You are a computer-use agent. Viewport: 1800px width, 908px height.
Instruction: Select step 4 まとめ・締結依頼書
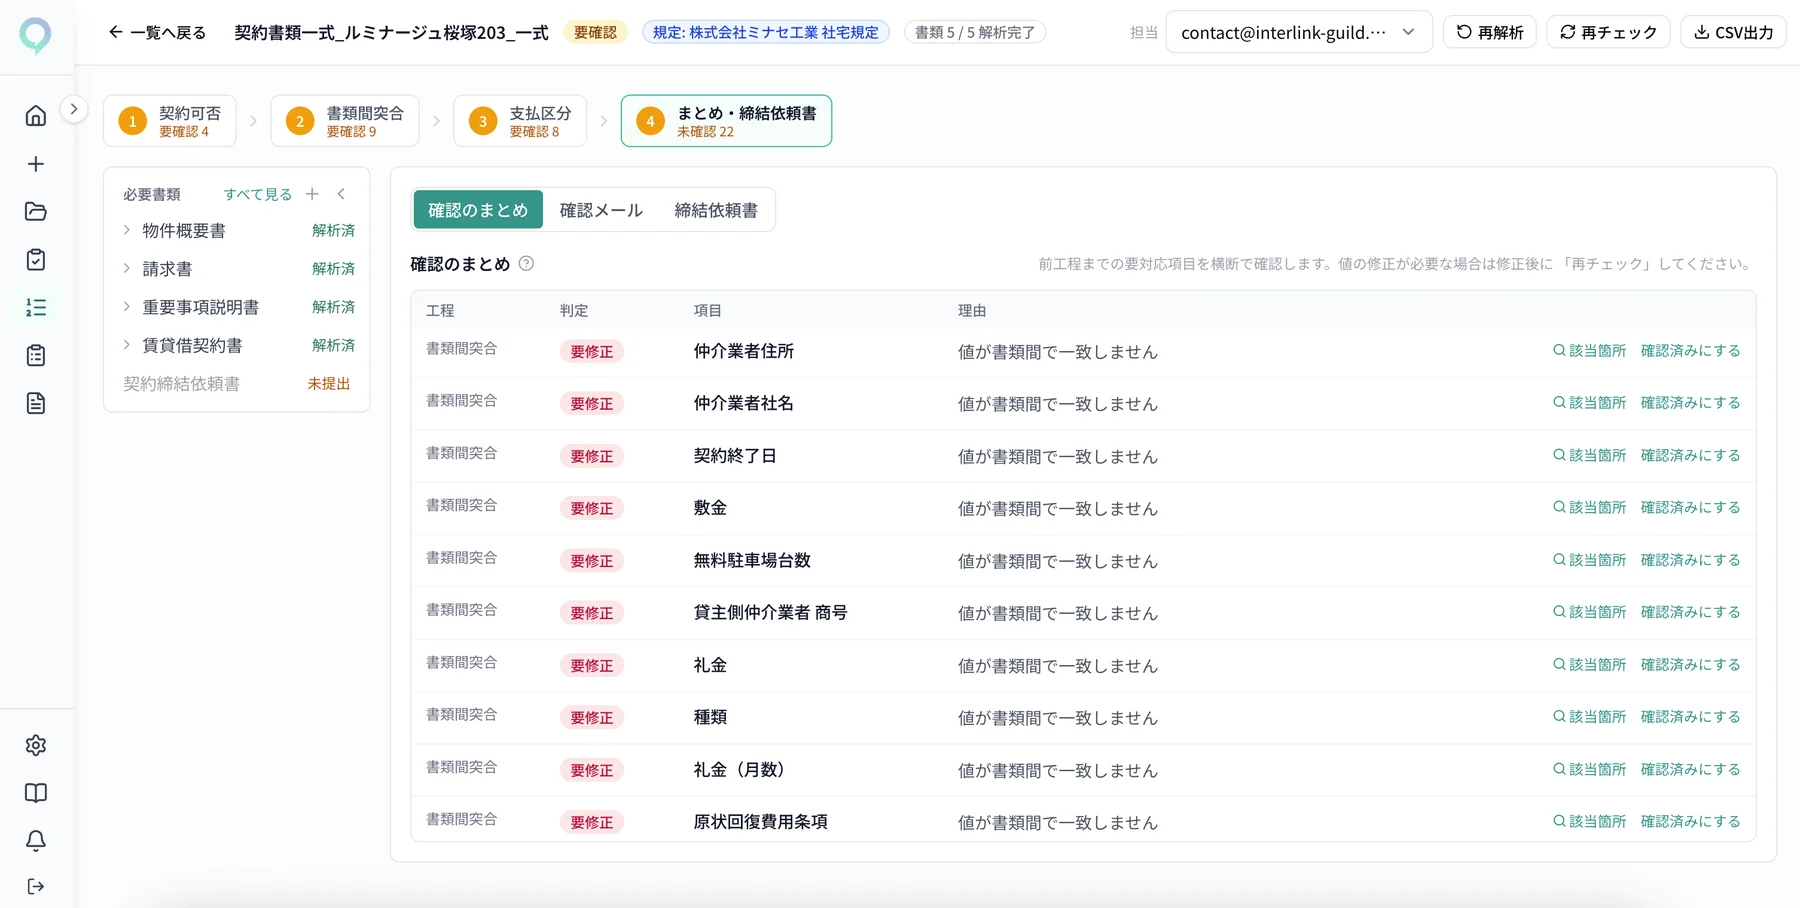tap(726, 121)
